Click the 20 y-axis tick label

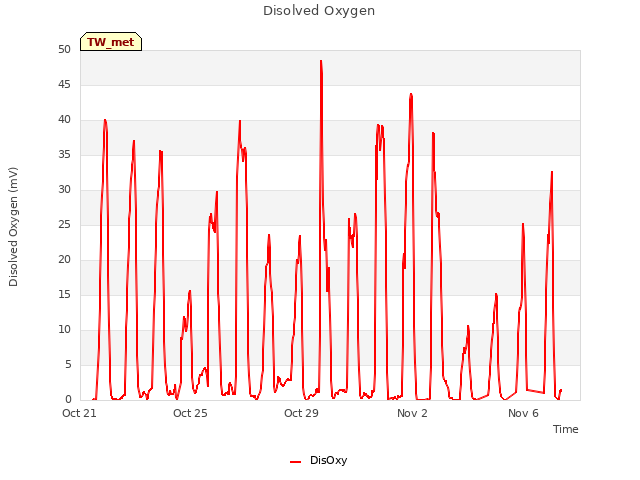(x=64, y=260)
